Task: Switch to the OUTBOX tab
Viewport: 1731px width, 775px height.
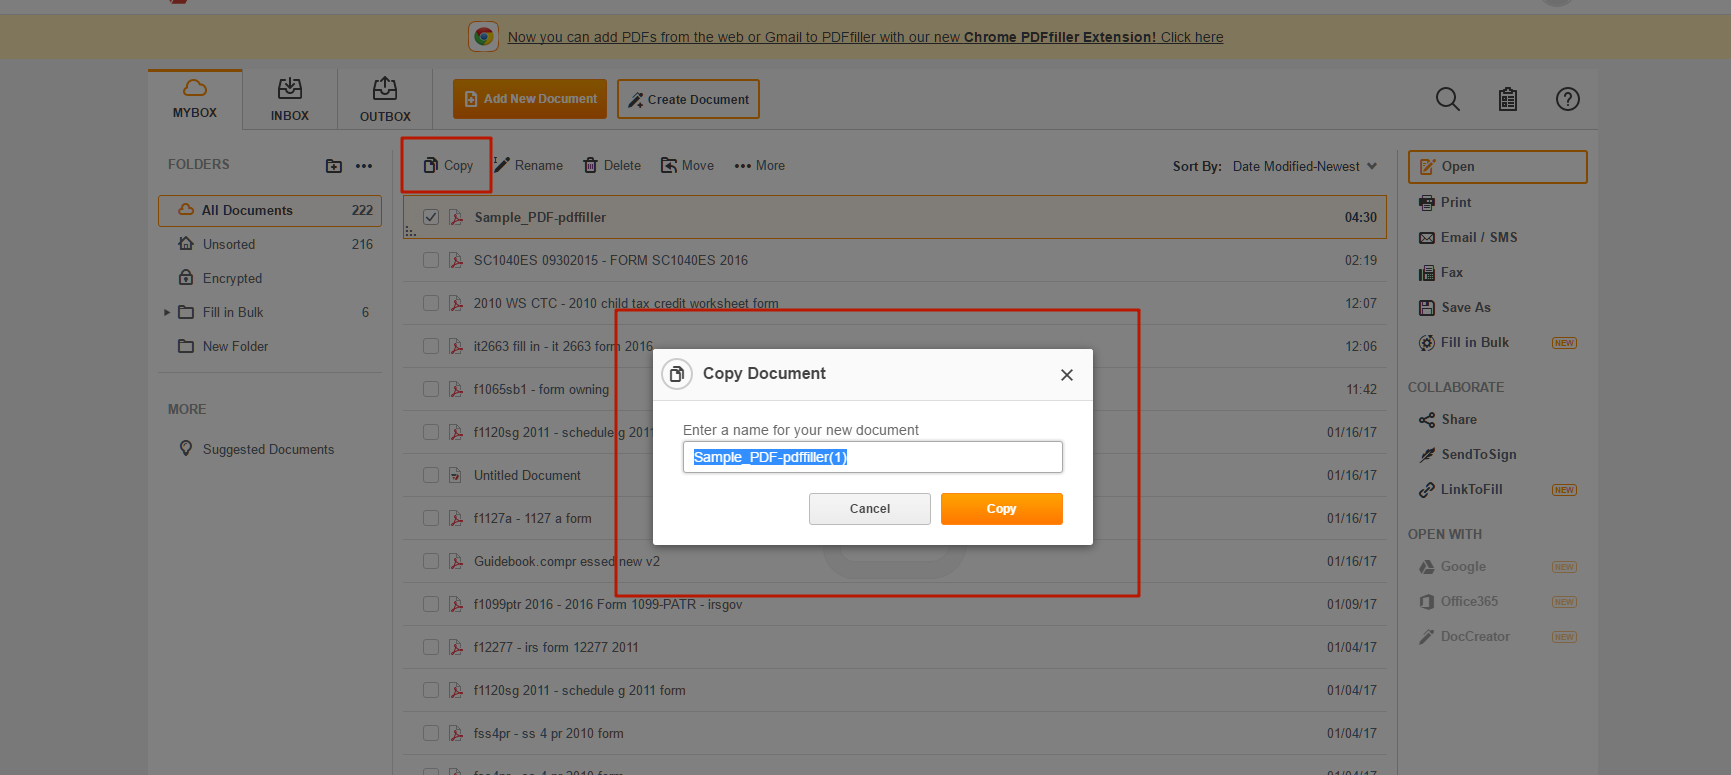Action: click(385, 99)
